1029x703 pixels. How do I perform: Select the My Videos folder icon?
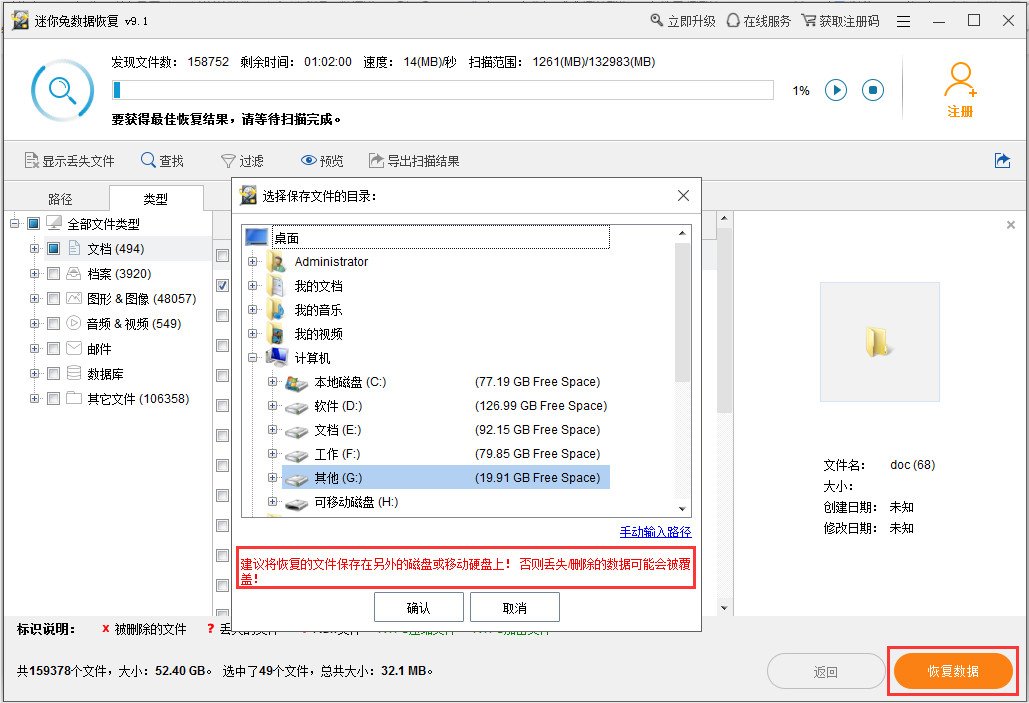tap(276, 334)
